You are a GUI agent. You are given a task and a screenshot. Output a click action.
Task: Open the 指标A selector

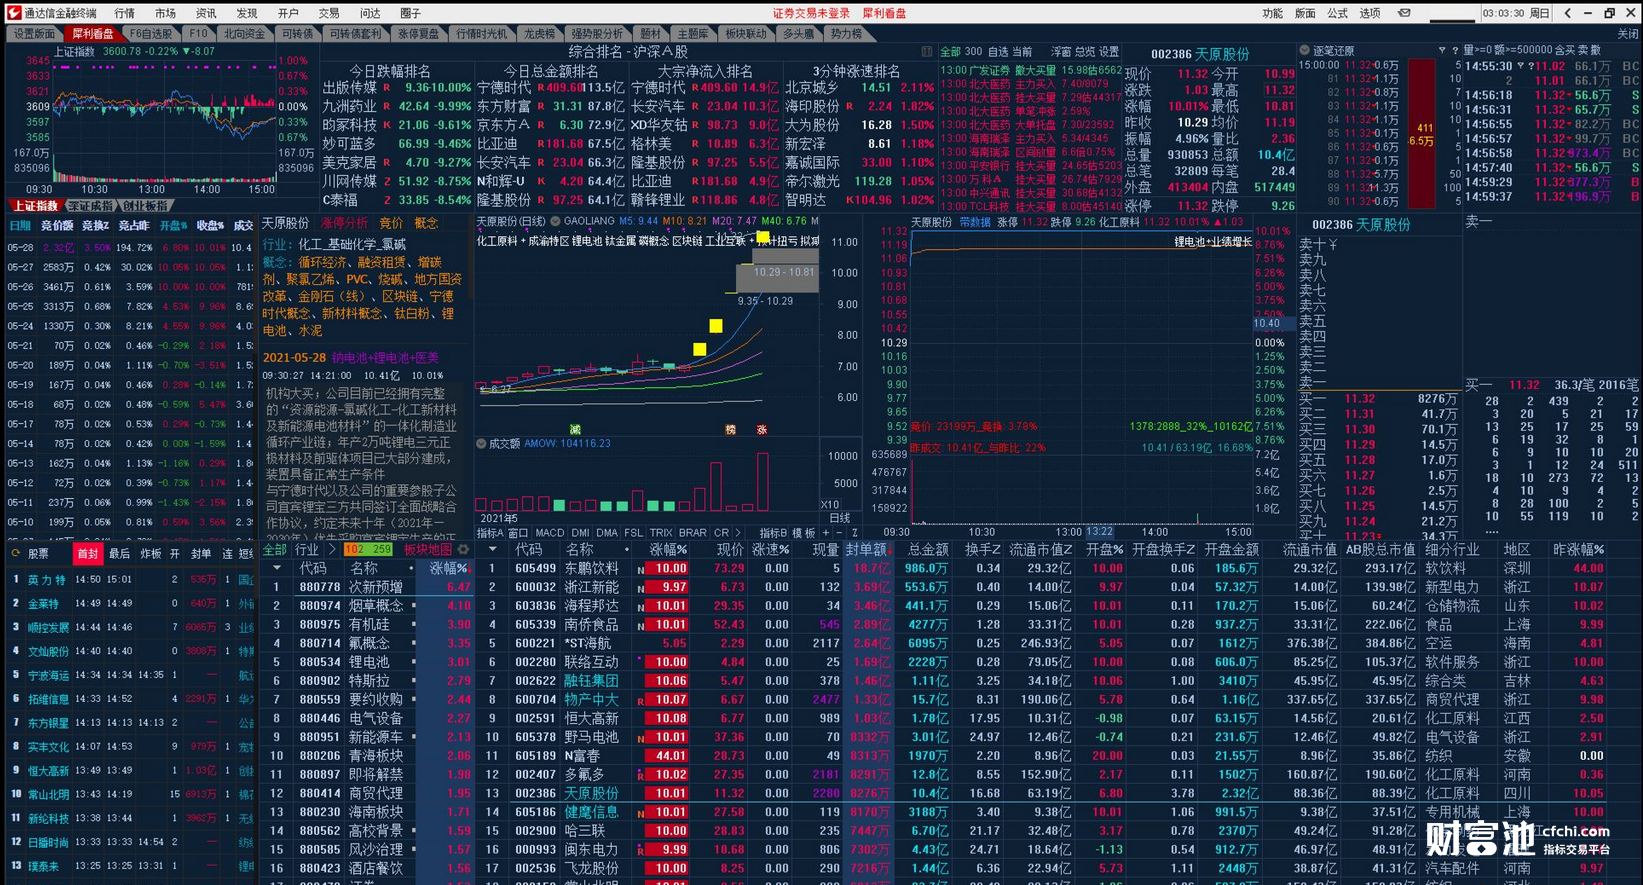tap(490, 533)
